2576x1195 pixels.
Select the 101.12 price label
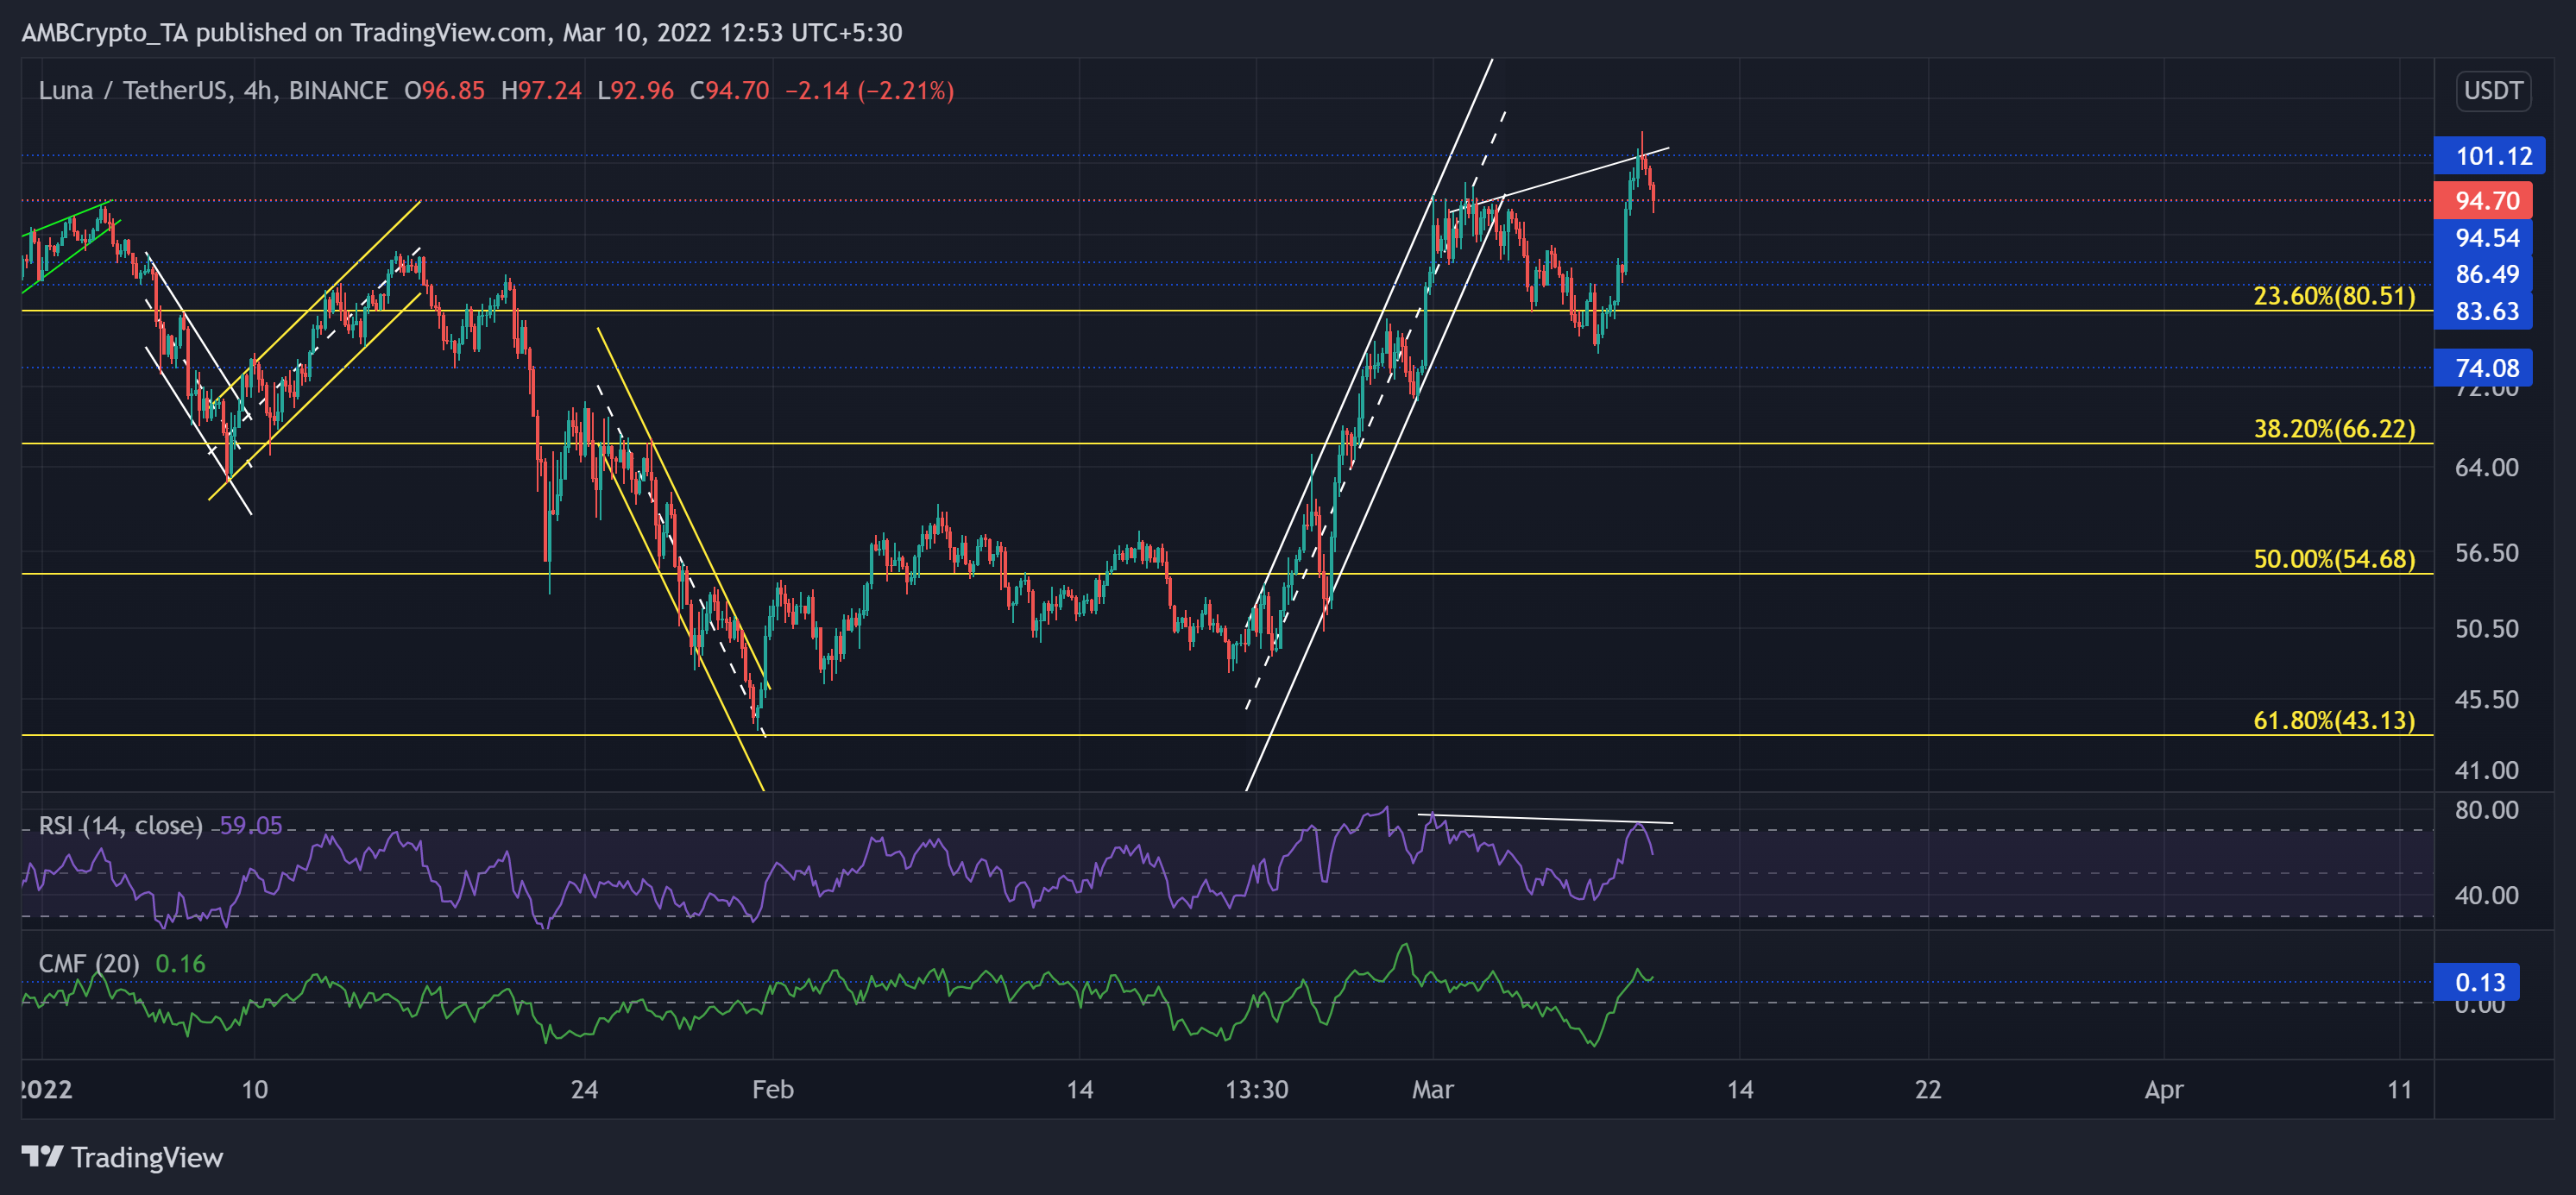2489,156
